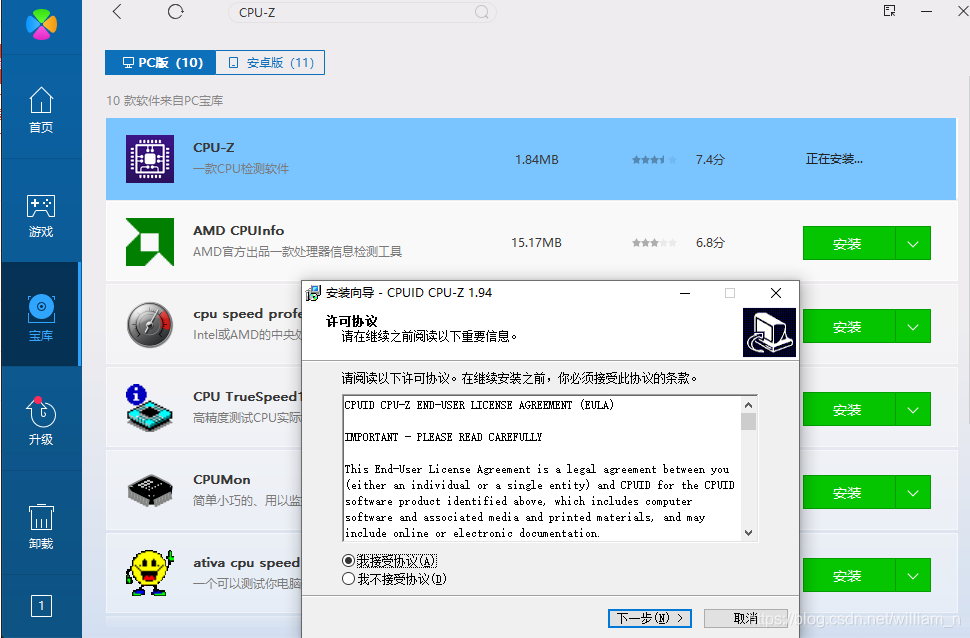Open the 升级 upgrade section in the sidebar

pos(41,421)
